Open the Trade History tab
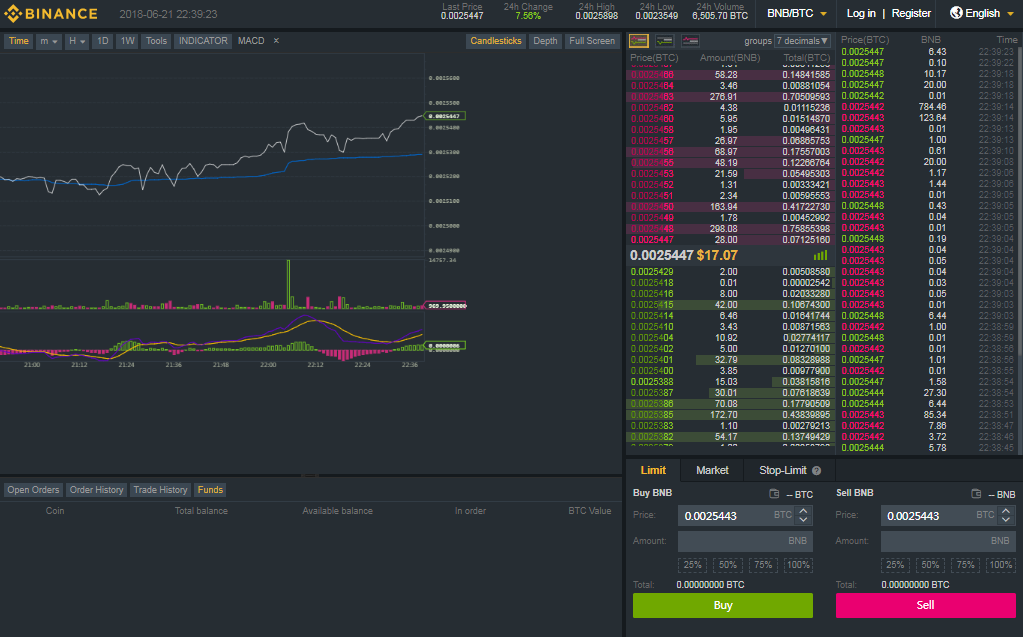The height and width of the screenshot is (637, 1023). pos(160,489)
